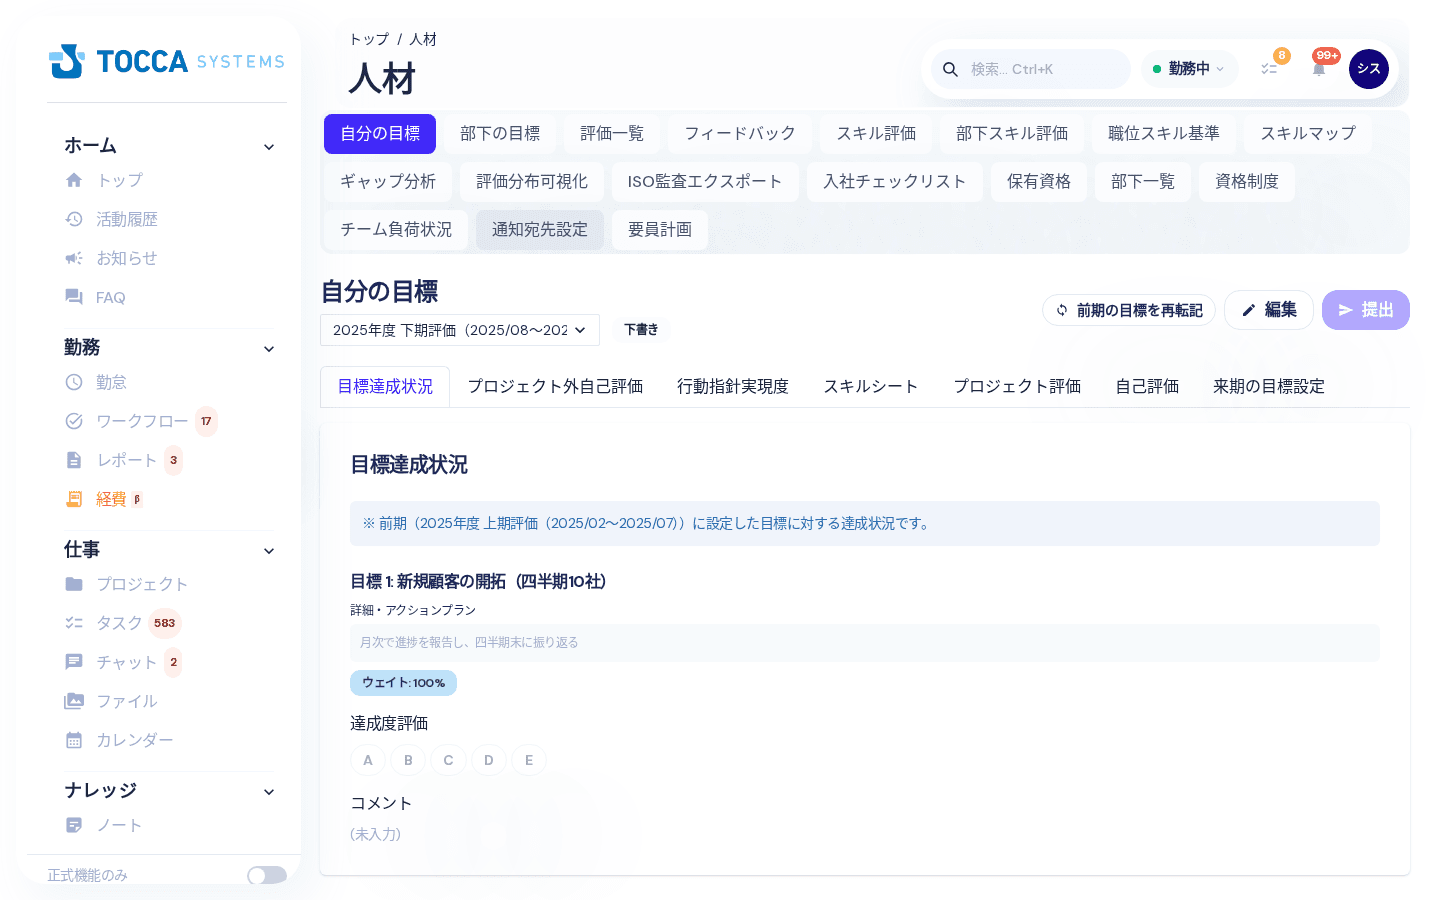This screenshot has height=900, width=1440.
Task: Open チャット message icon
Action: point(74,662)
